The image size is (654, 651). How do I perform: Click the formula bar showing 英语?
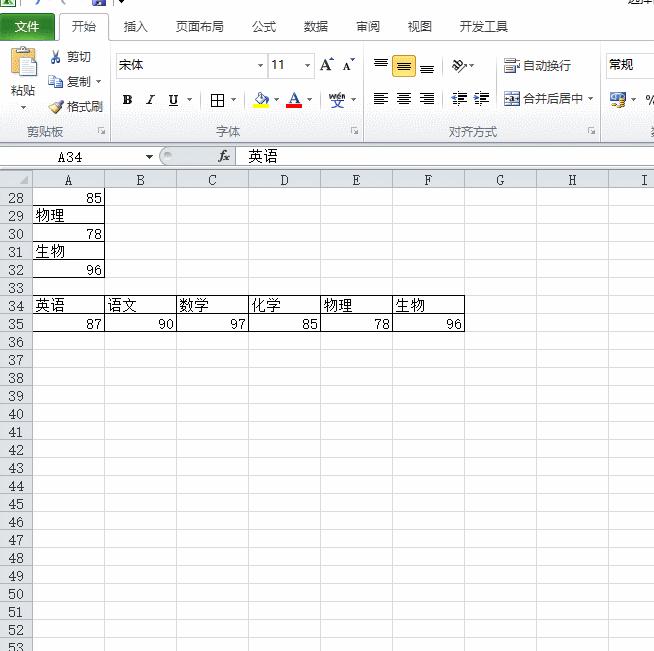[x=445, y=156]
